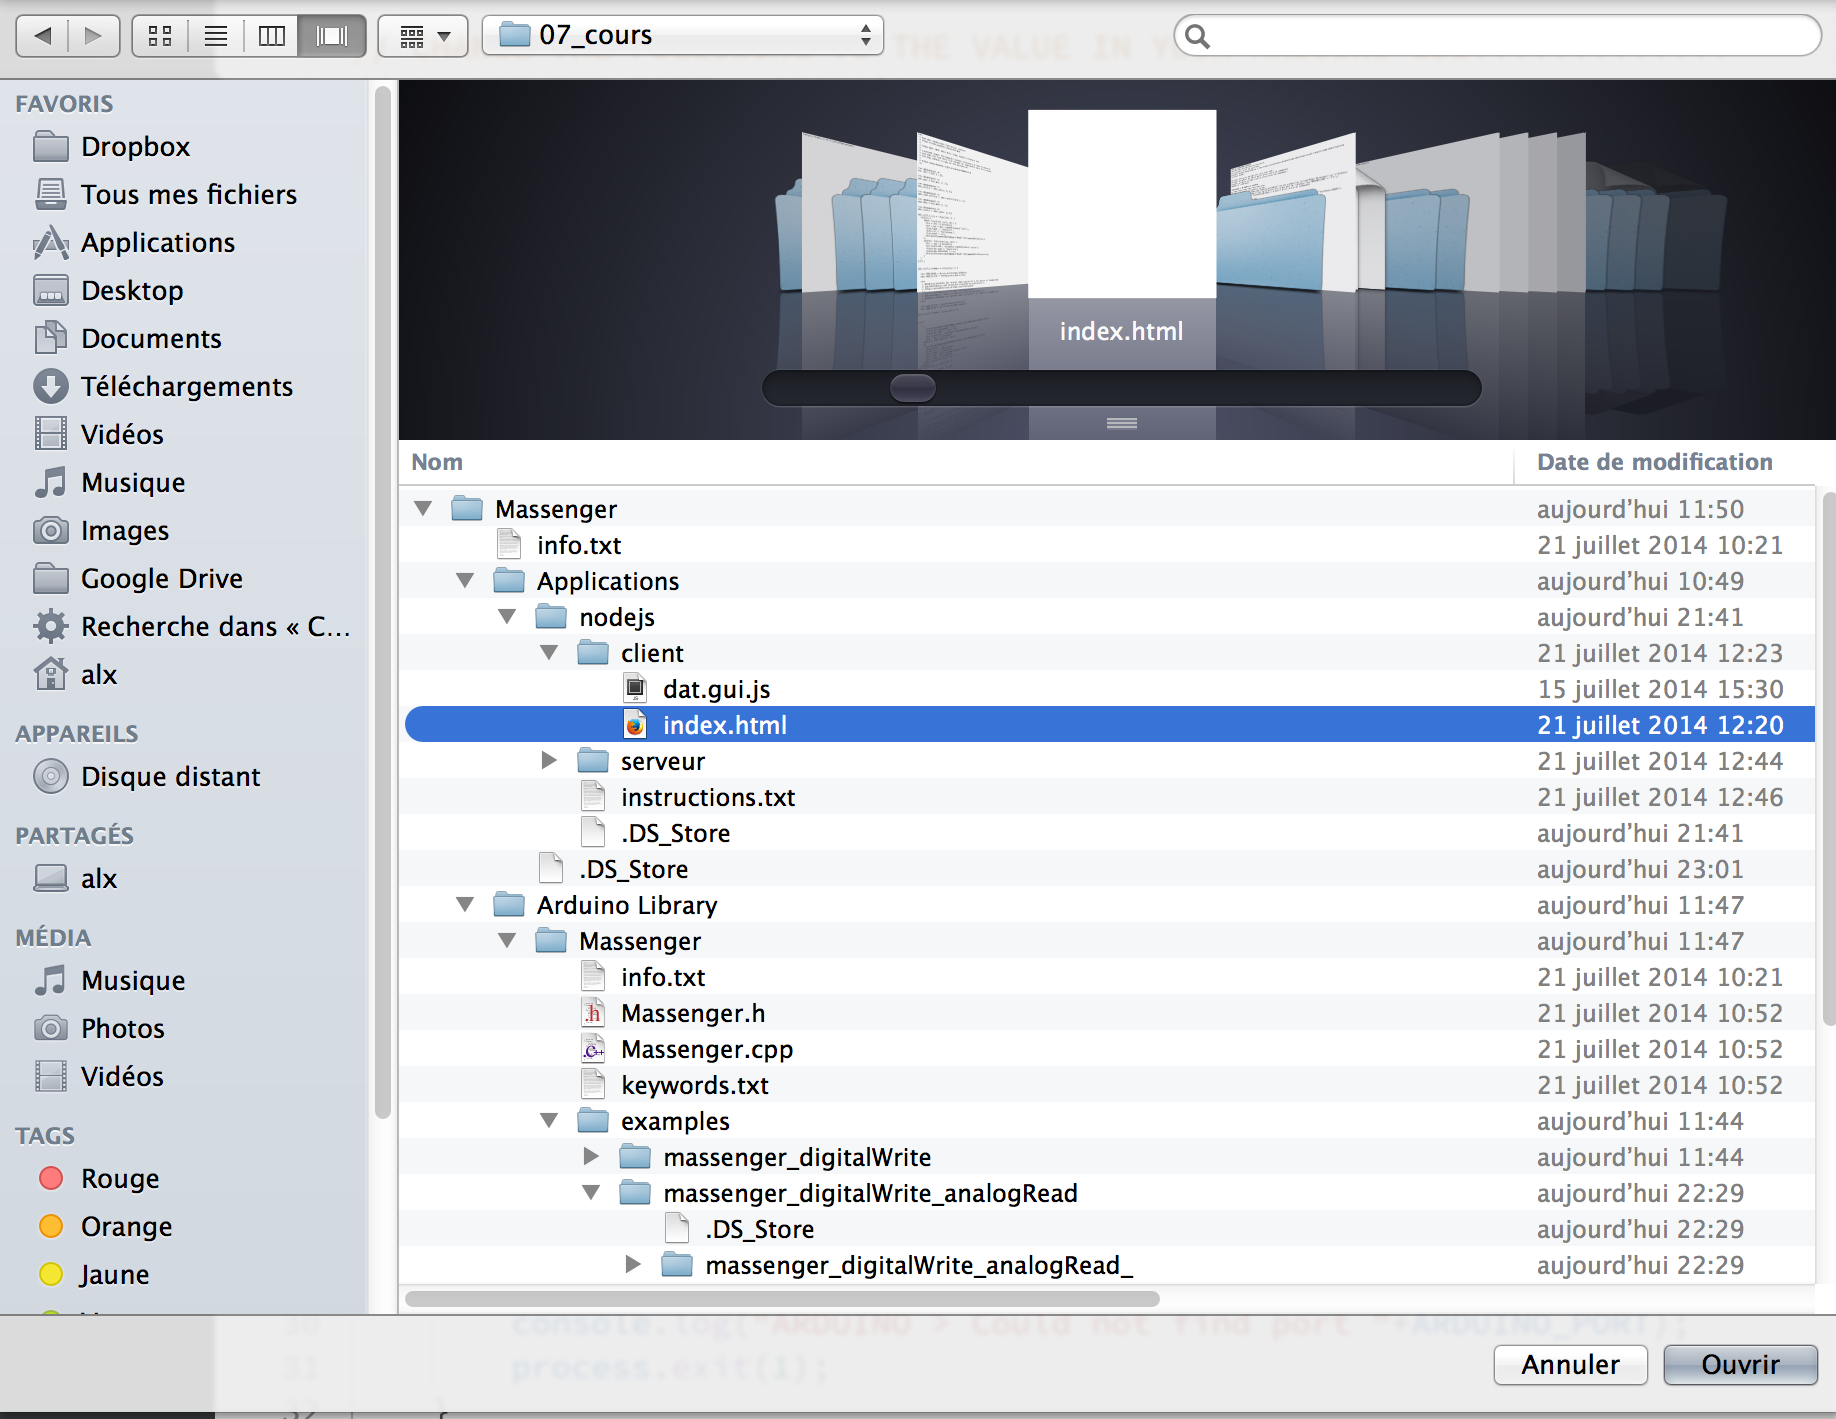Open the 07_cours folder path popup
Image resolution: width=1836 pixels, height=1419 pixels.
tap(683, 36)
